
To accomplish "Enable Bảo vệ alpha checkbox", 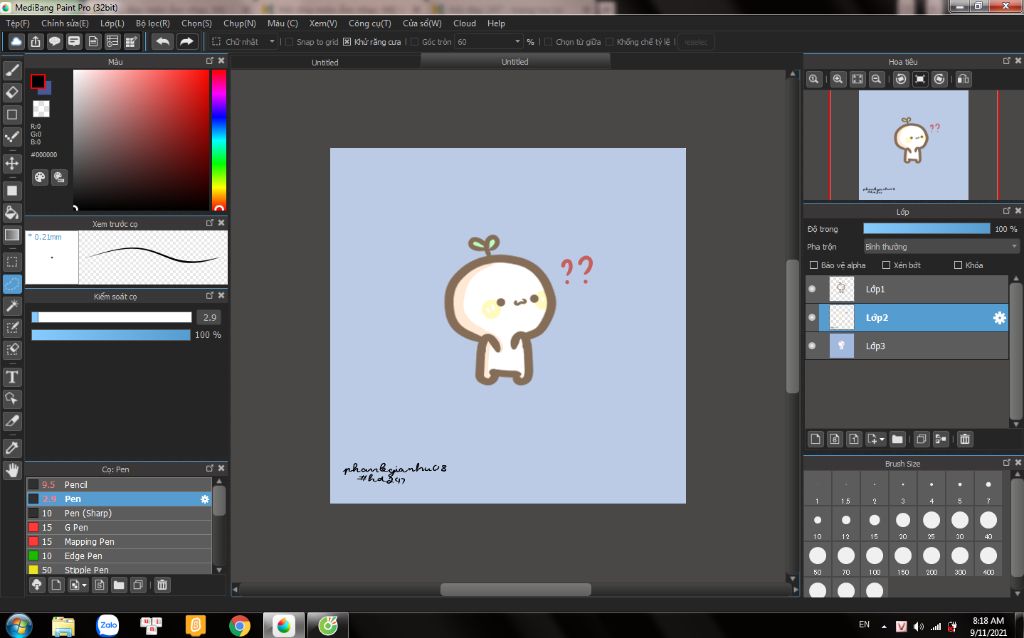I will (814, 265).
